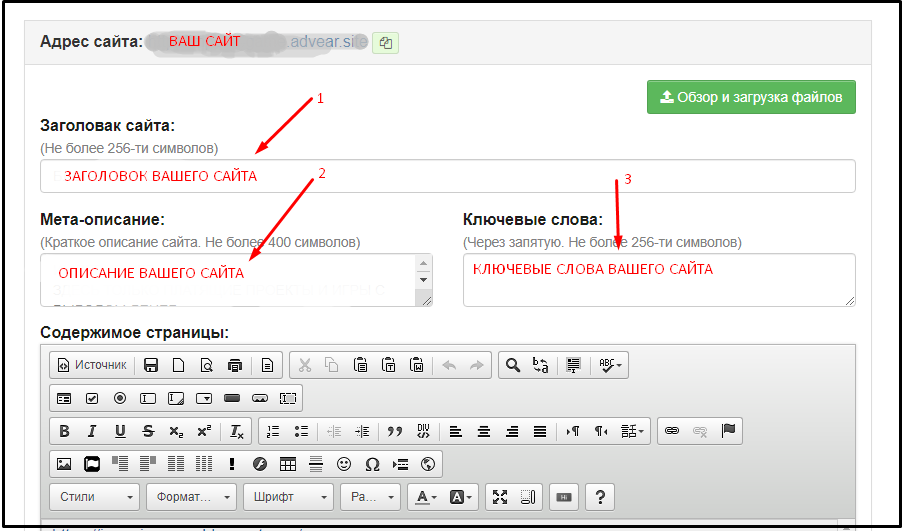This screenshot has height=531, width=903.
Task: Open the Text Color picker
Action: point(426,497)
